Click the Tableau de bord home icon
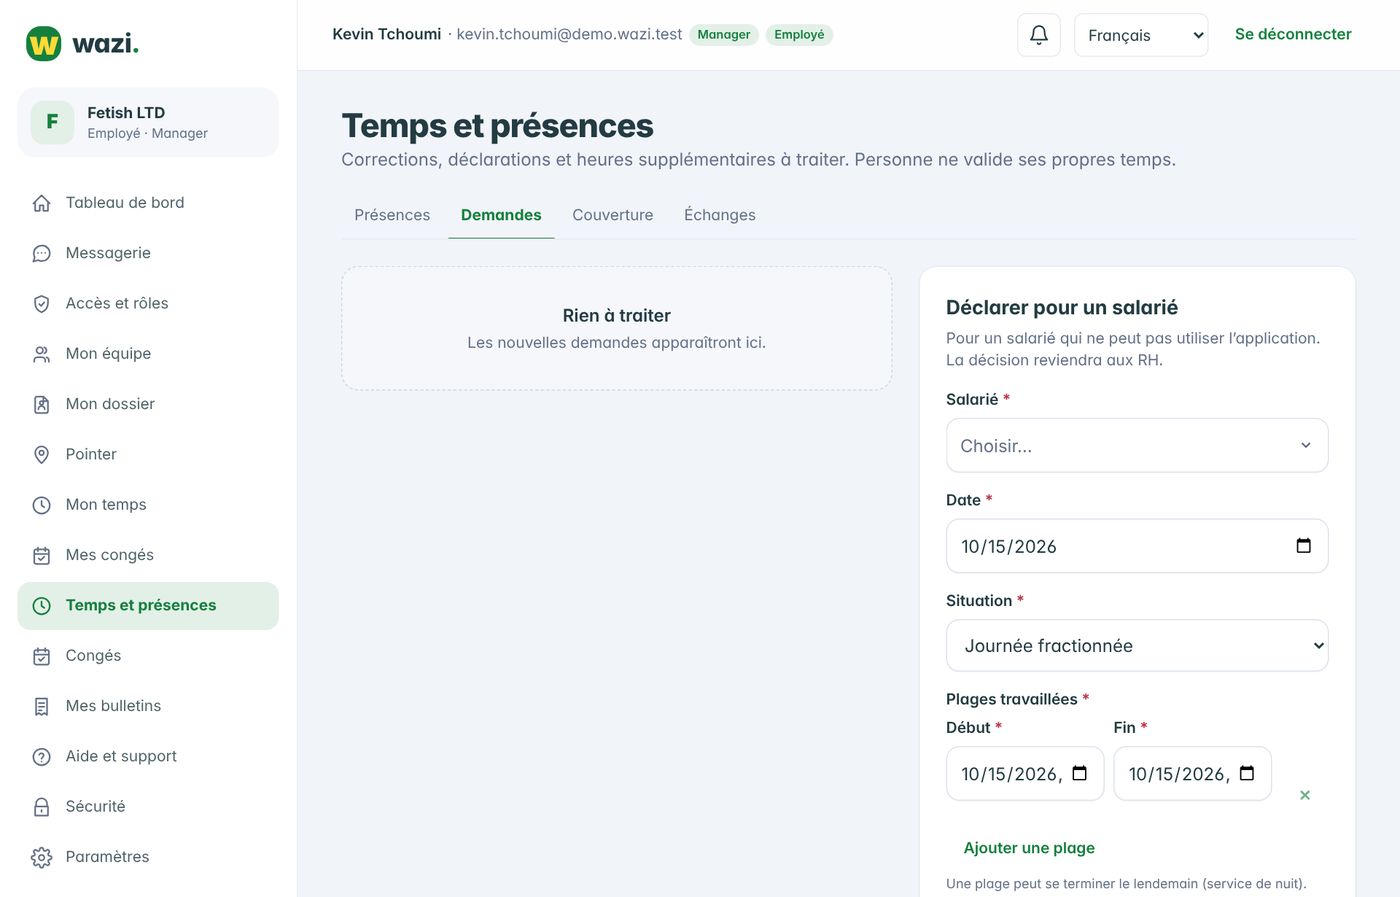1400x897 pixels. click(x=41, y=203)
